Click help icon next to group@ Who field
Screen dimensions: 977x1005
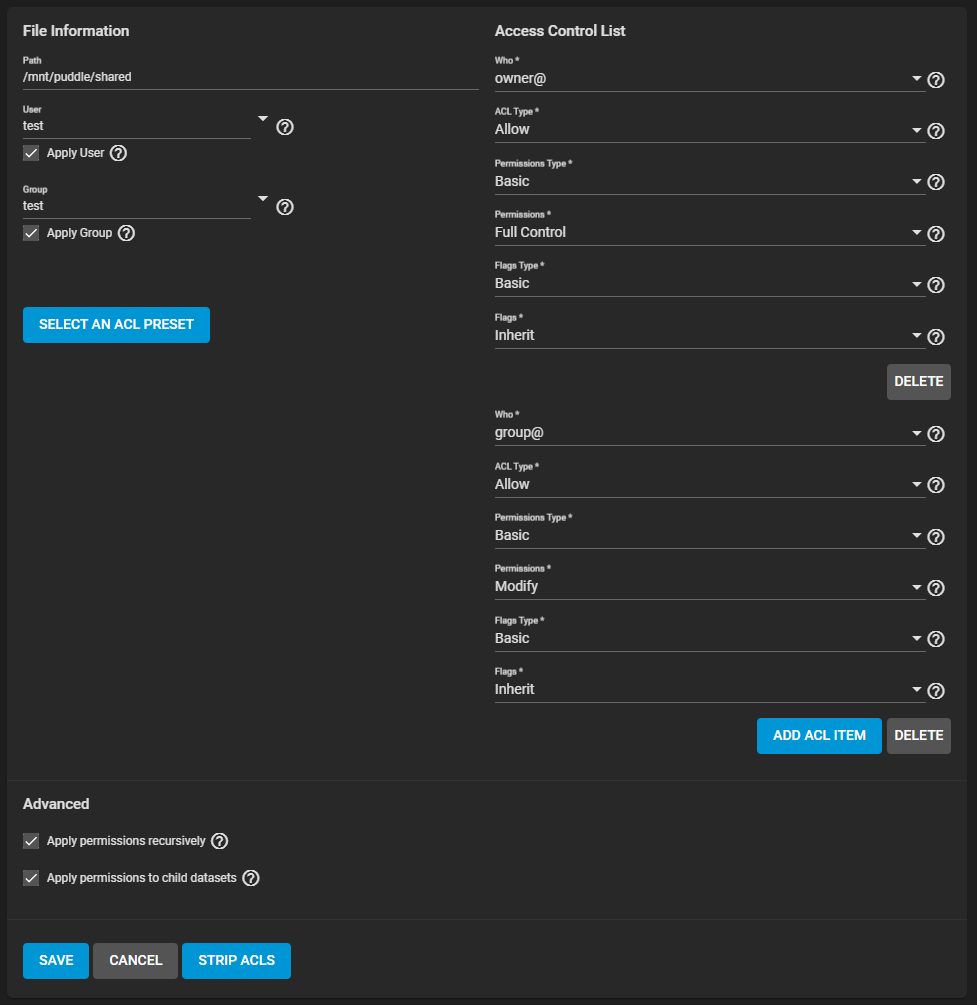936,434
